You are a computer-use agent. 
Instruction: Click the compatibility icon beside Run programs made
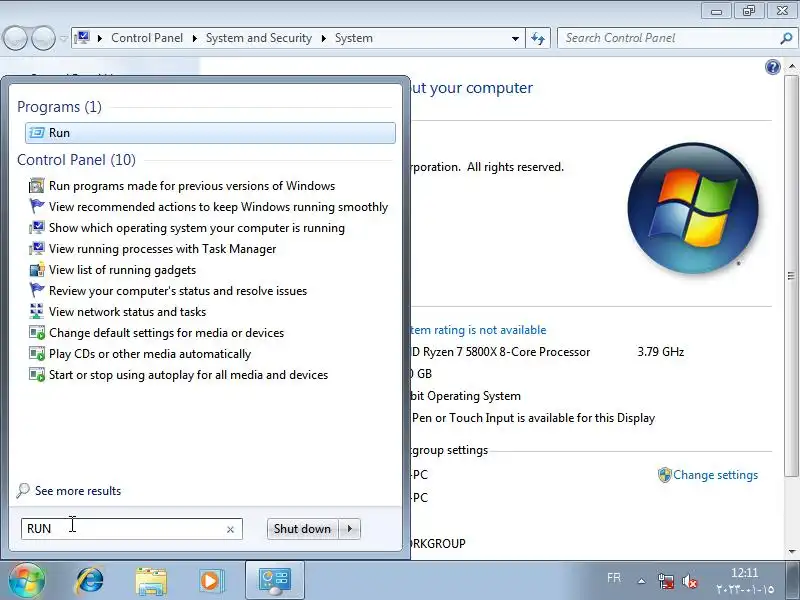click(x=37, y=186)
